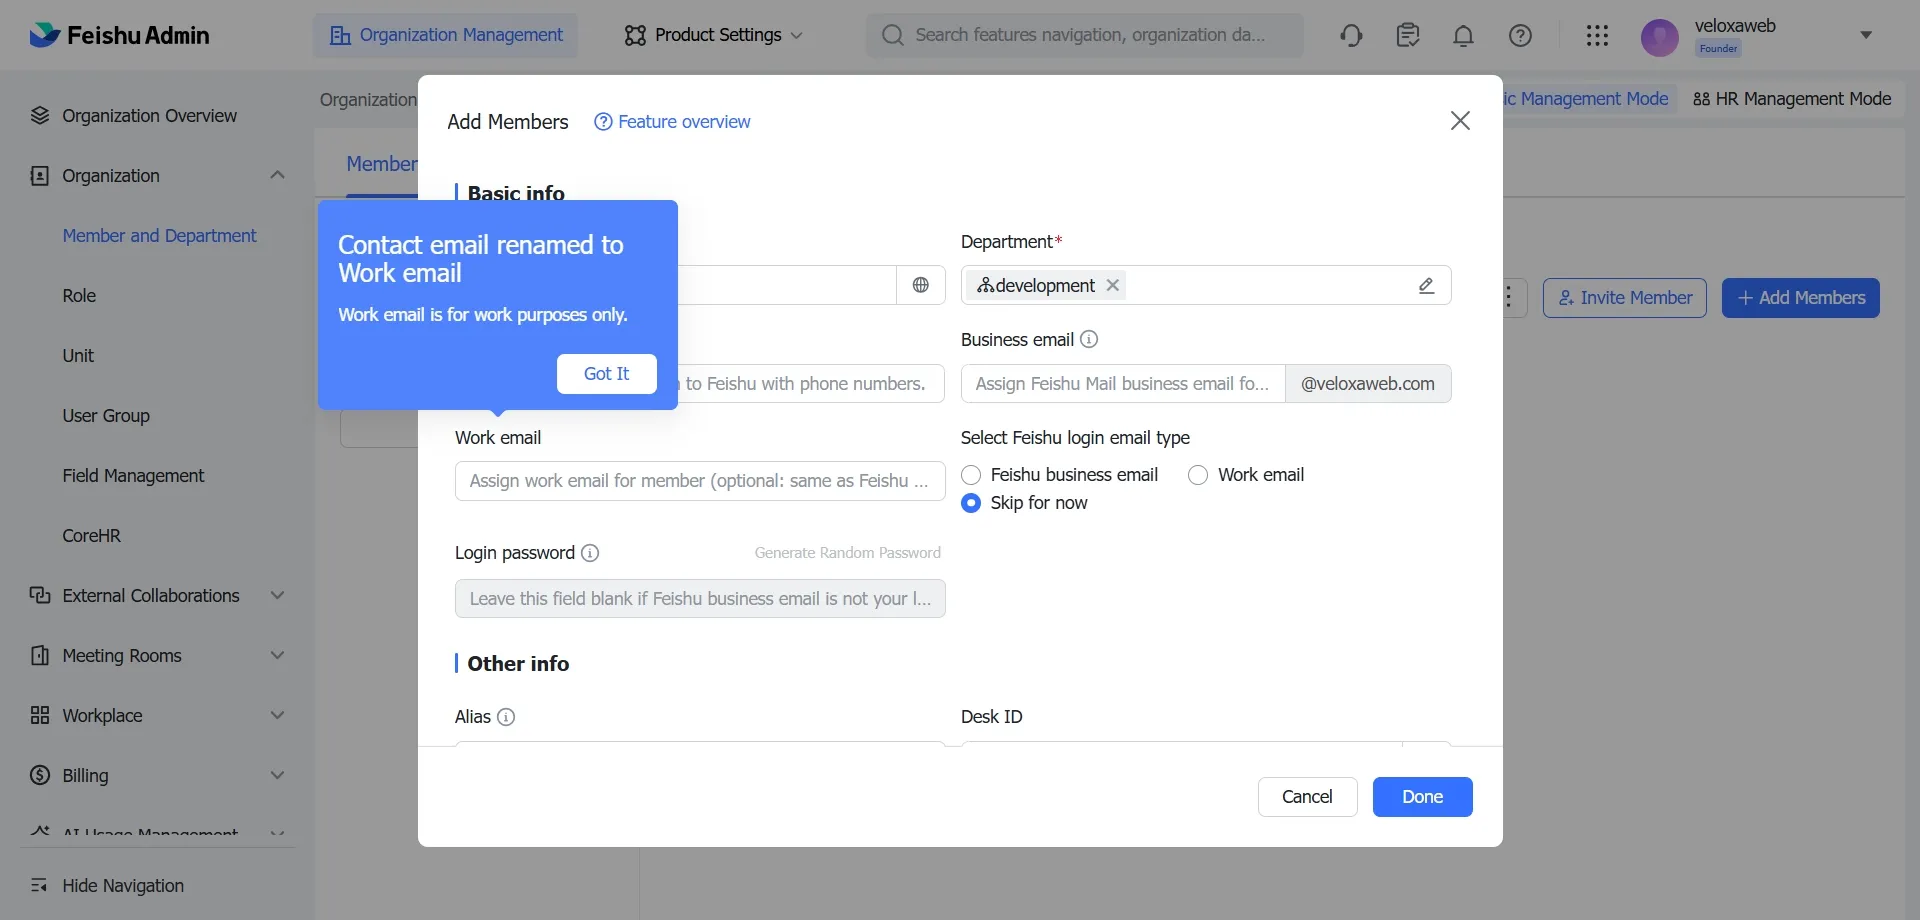Click the globe language icon in name field
The height and width of the screenshot is (920, 1920).
[x=921, y=285]
